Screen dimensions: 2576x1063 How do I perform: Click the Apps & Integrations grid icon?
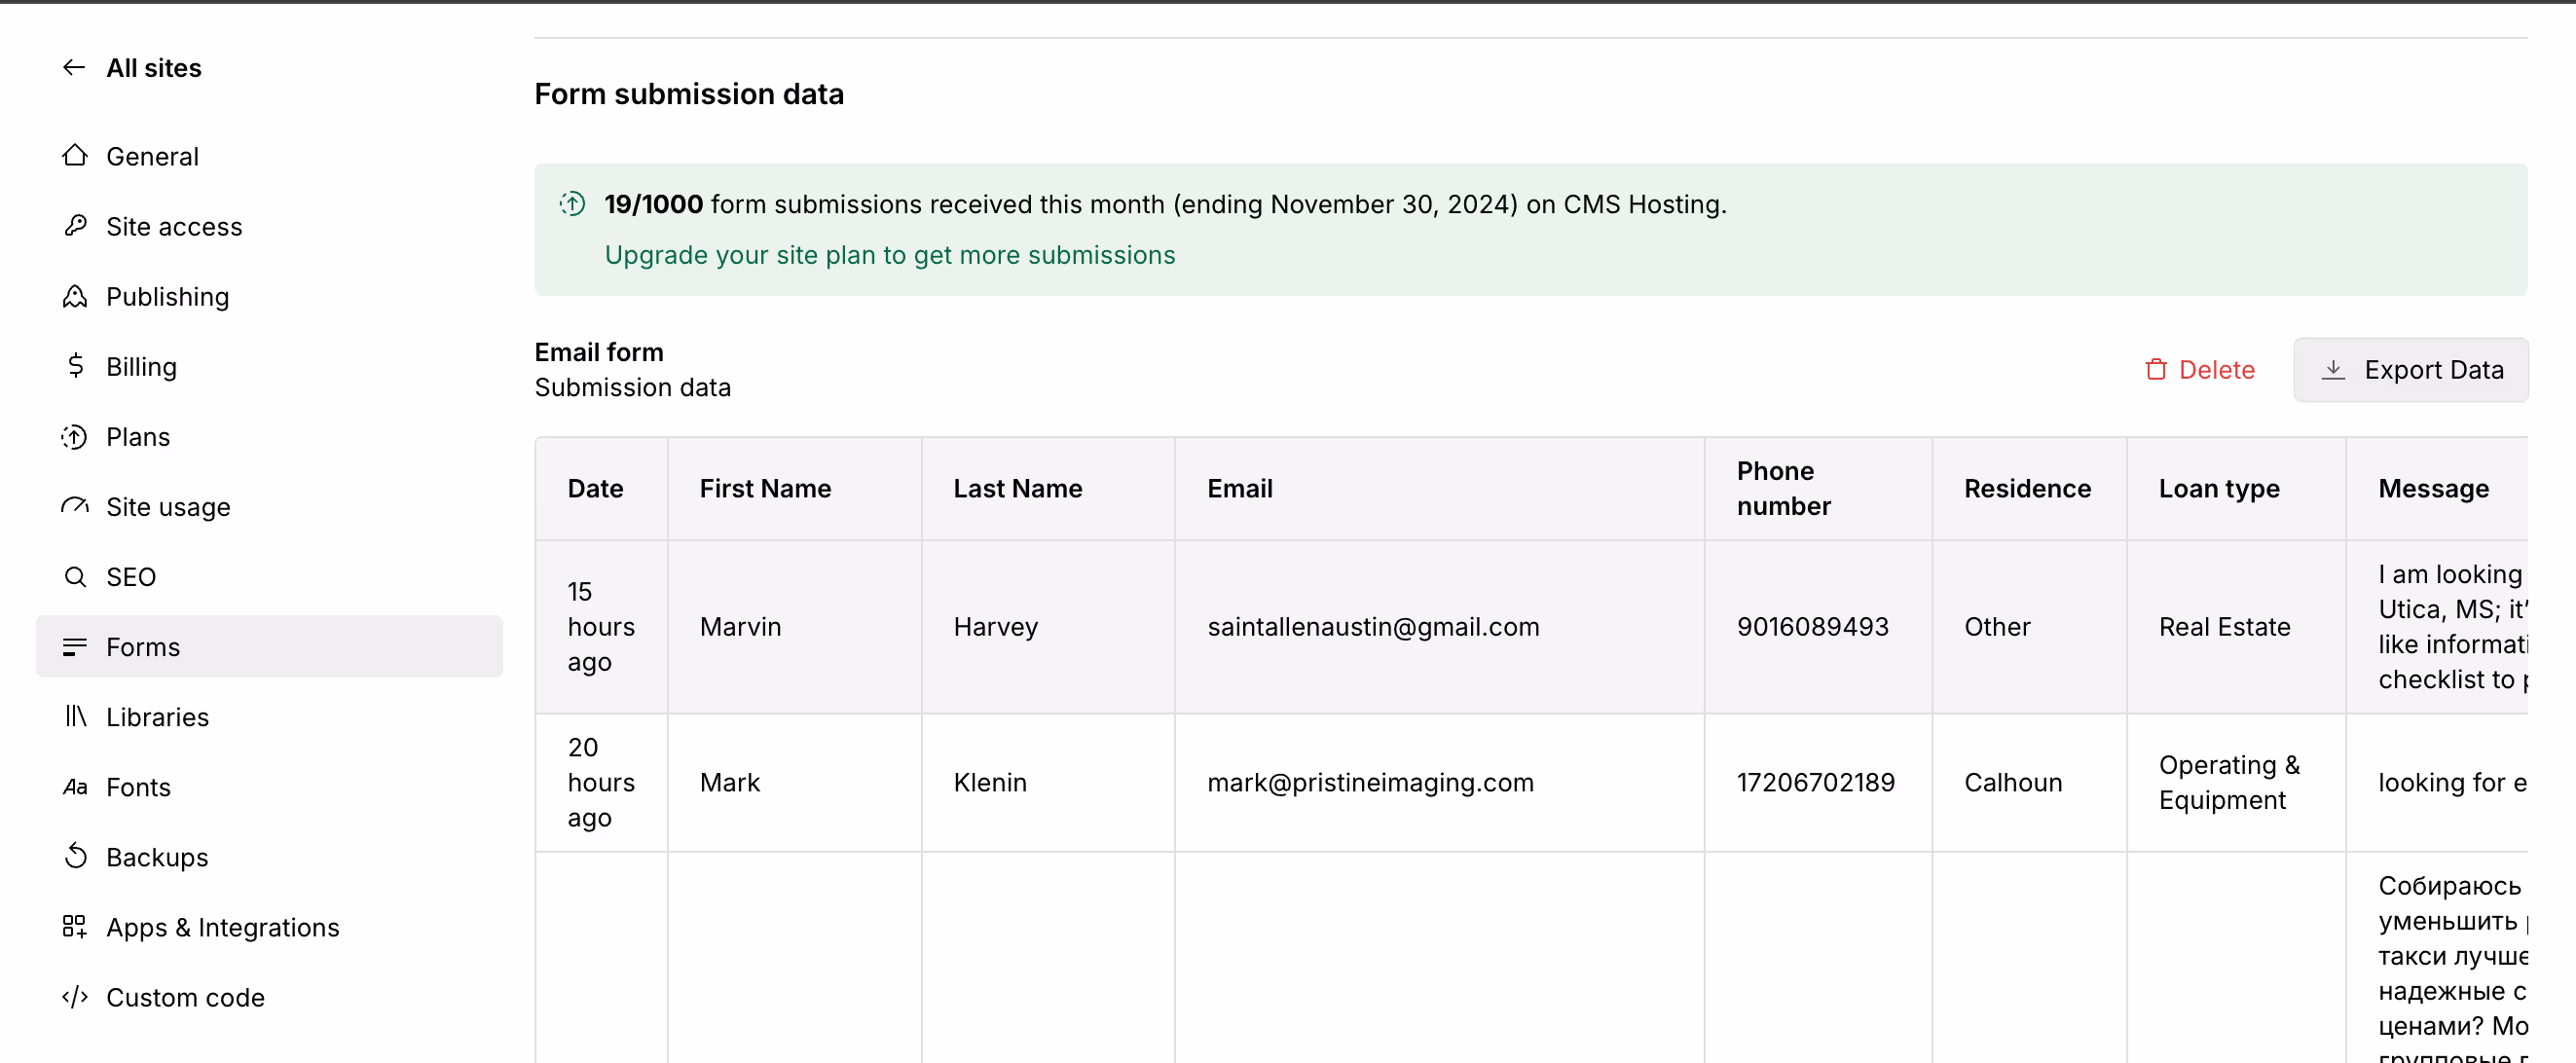click(x=75, y=926)
